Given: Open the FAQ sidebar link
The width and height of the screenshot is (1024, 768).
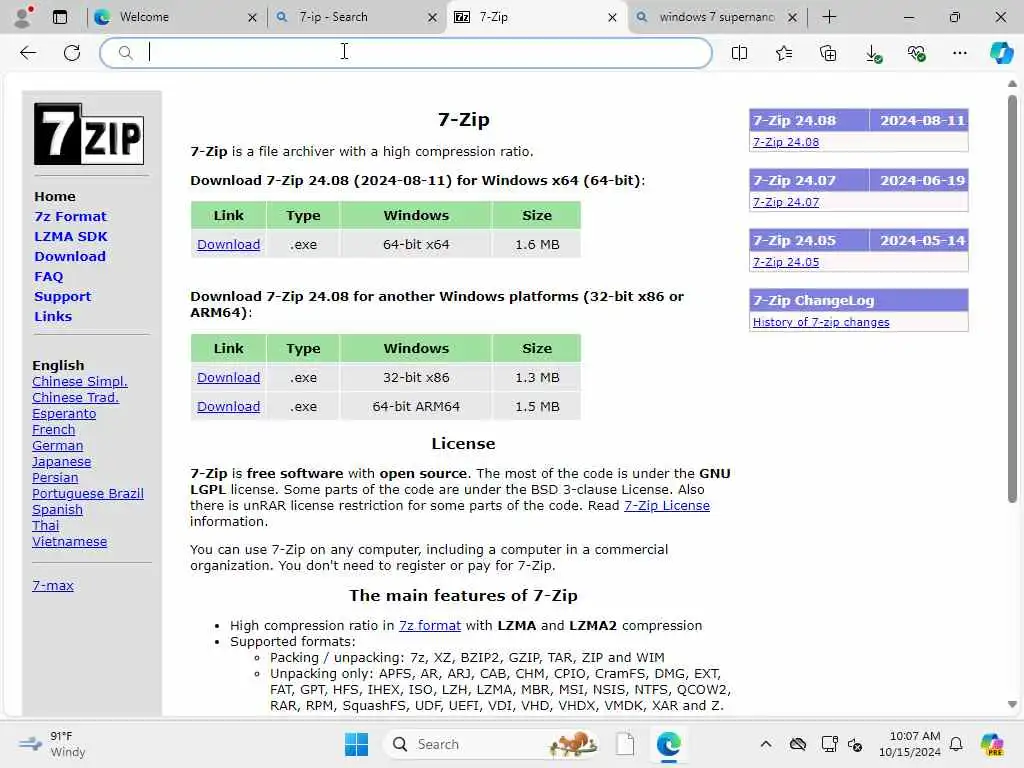Looking at the screenshot, I should pyautogui.click(x=49, y=277).
